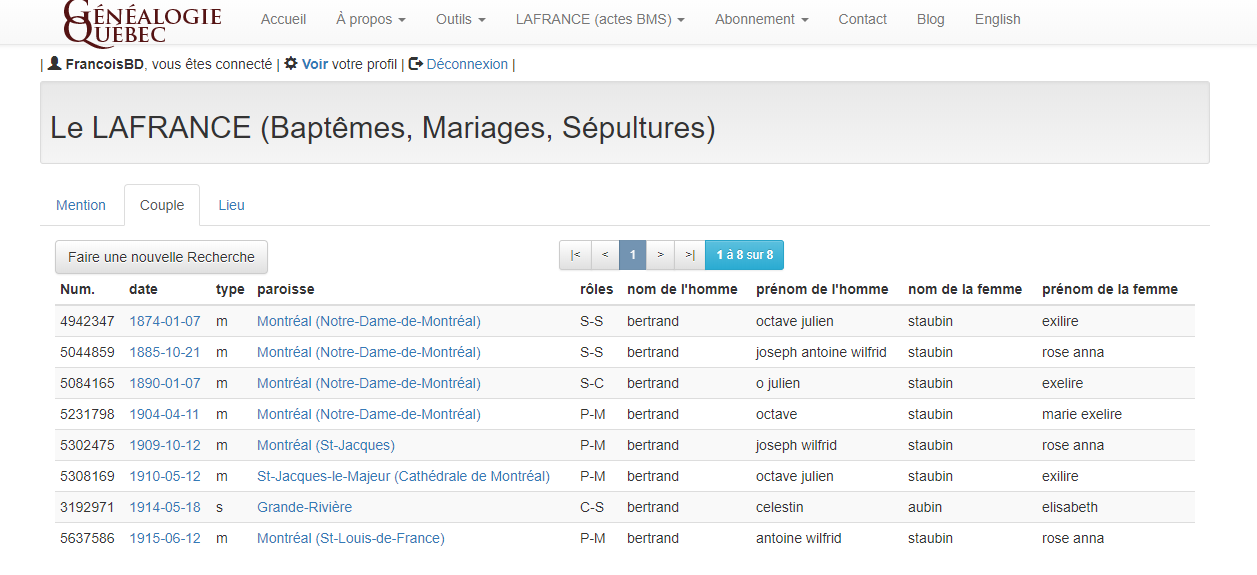Click Montréal (St-Jacques) parish link
This screenshot has height=575, width=1257.
coord(326,445)
